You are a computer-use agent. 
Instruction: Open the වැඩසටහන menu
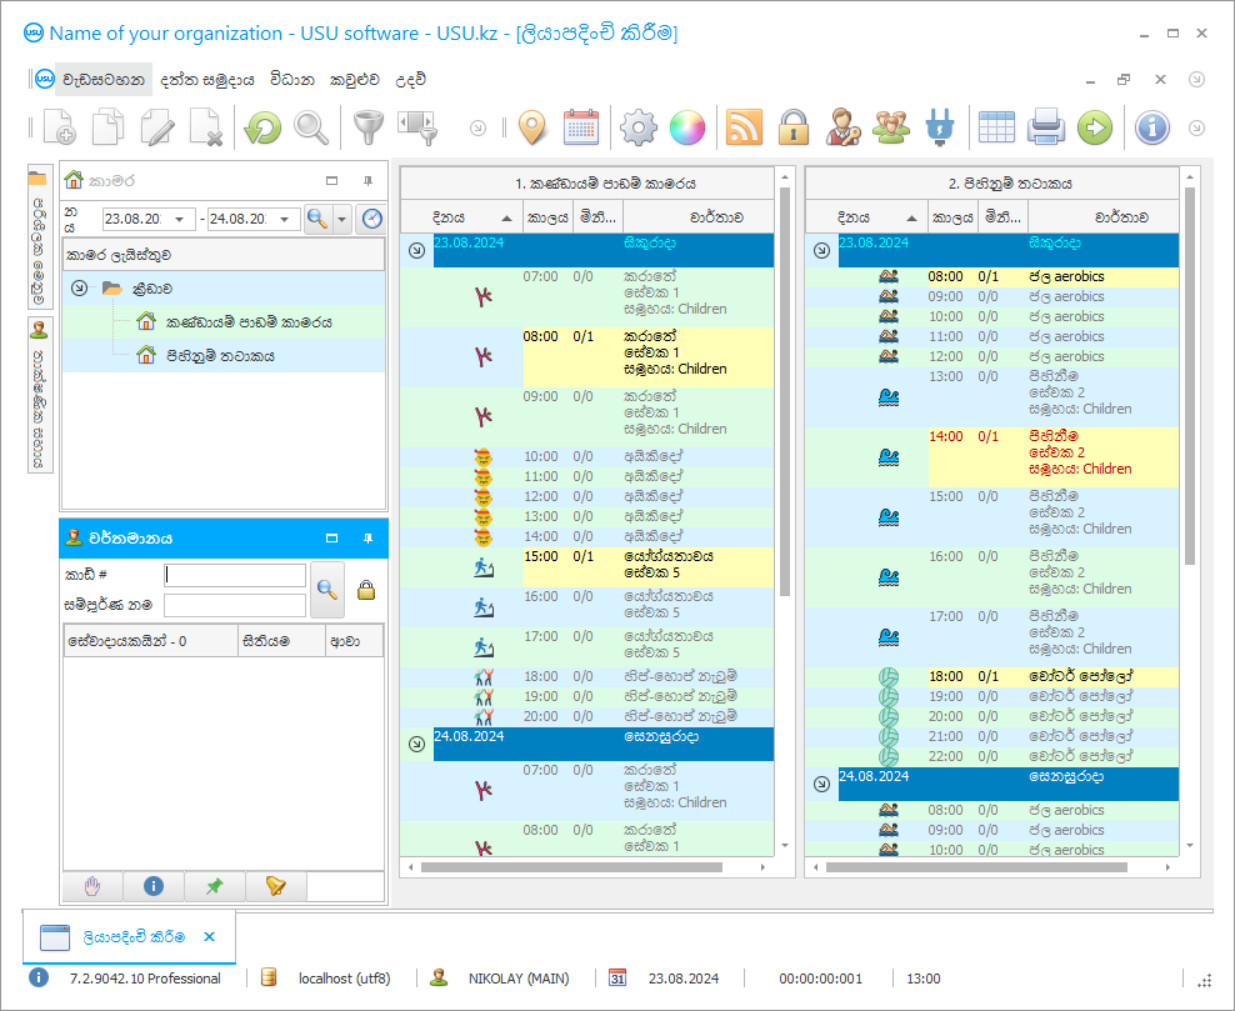coord(103,80)
